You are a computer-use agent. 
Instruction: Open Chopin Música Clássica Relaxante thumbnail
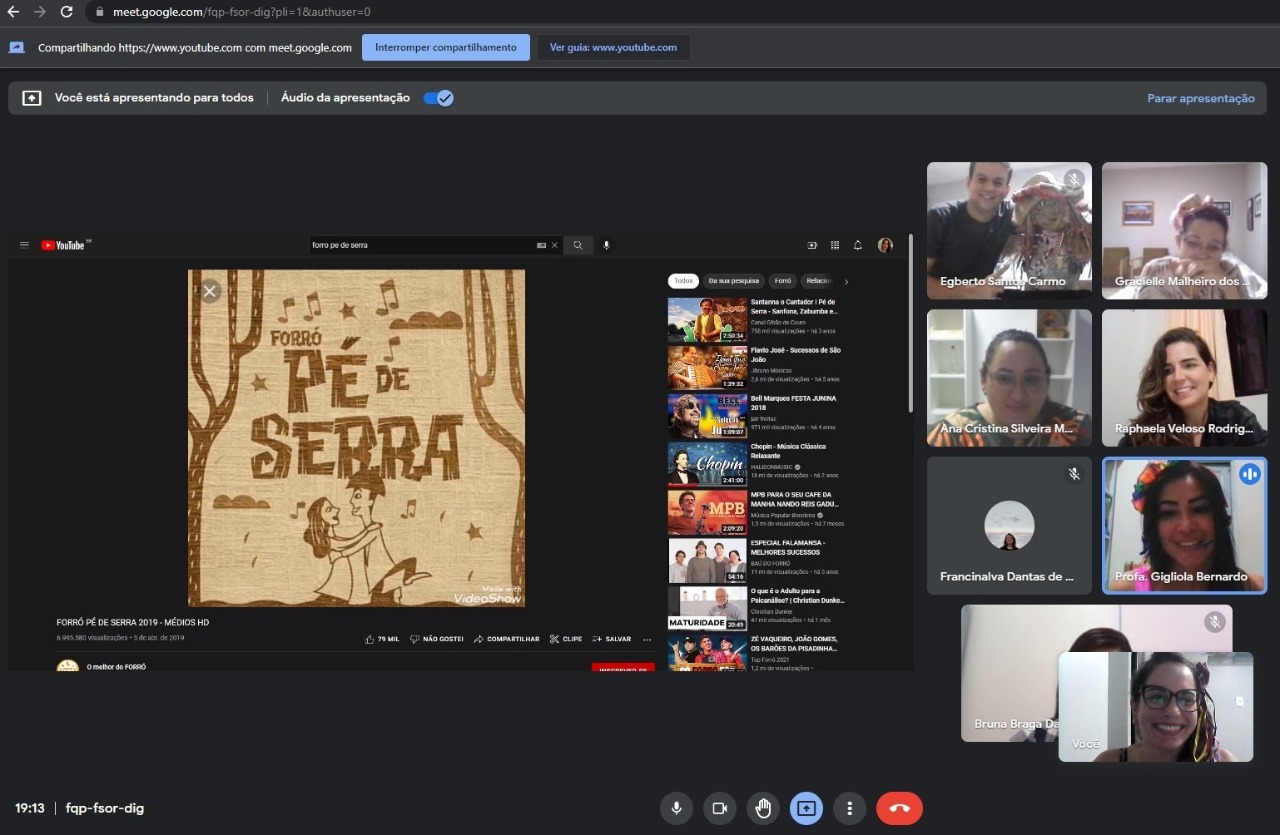point(707,463)
